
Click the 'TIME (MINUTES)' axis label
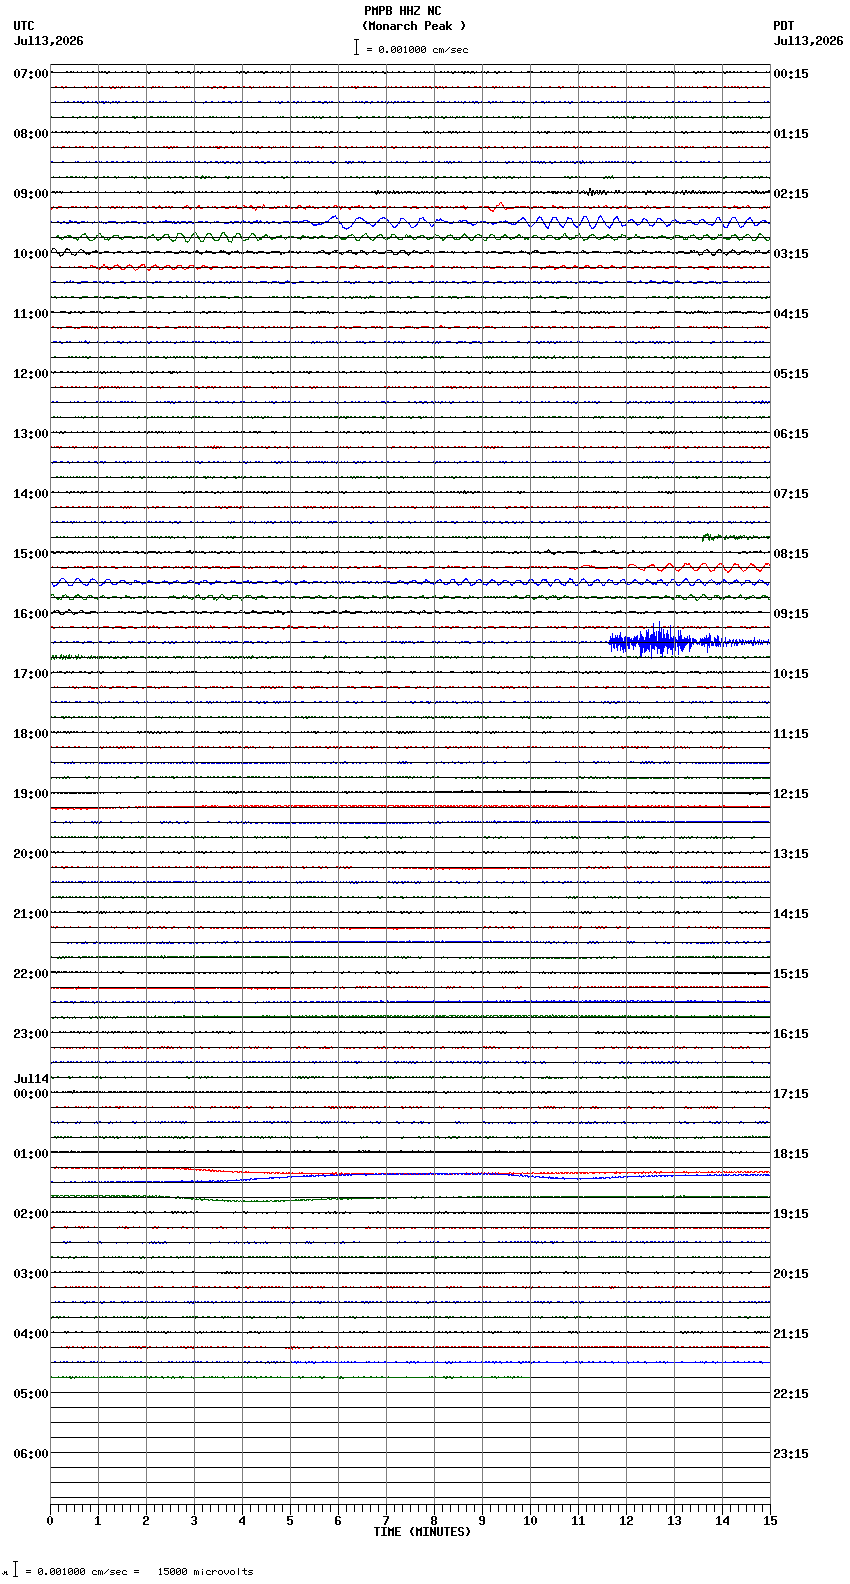pos(422,1532)
